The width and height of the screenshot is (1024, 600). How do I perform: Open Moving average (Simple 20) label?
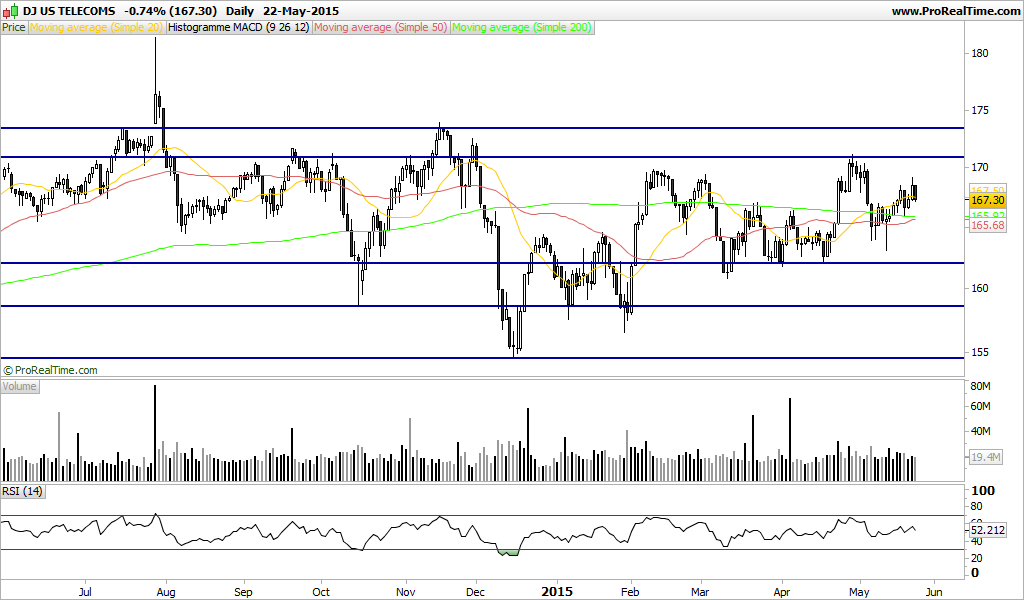pyautogui.click(x=97, y=27)
